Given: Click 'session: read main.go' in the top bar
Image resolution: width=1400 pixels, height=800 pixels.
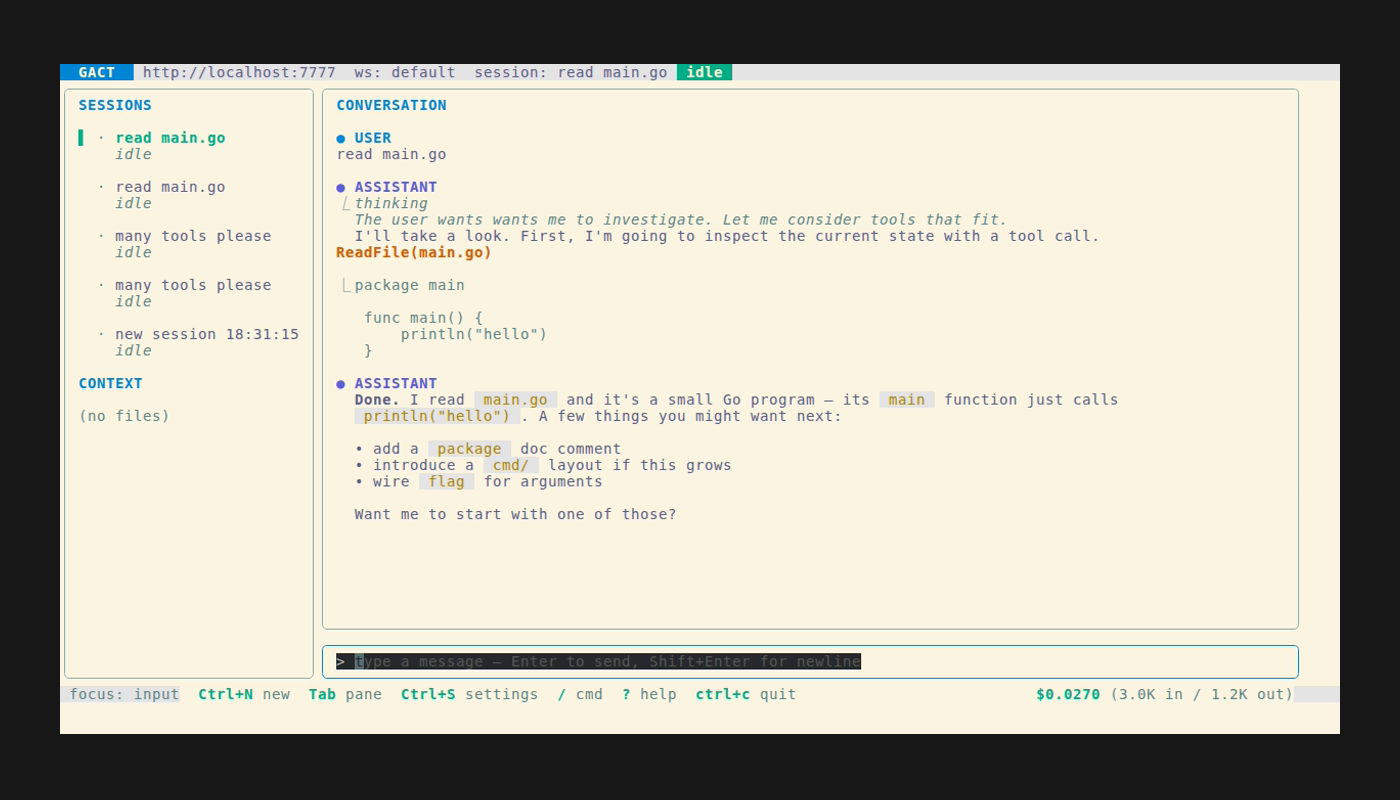Looking at the screenshot, I should (x=571, y=72).
